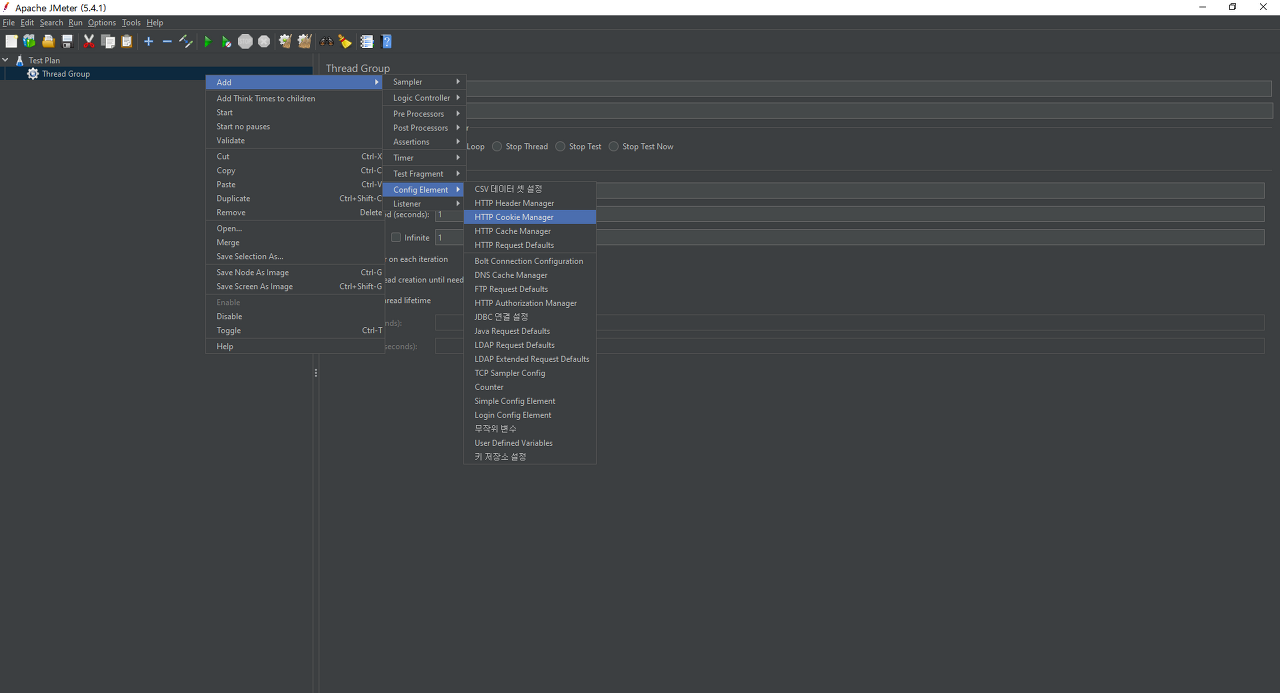Select the Stop Thread radio button
1280x693 pixels.
pyautogui.click(x=497, y=146)
